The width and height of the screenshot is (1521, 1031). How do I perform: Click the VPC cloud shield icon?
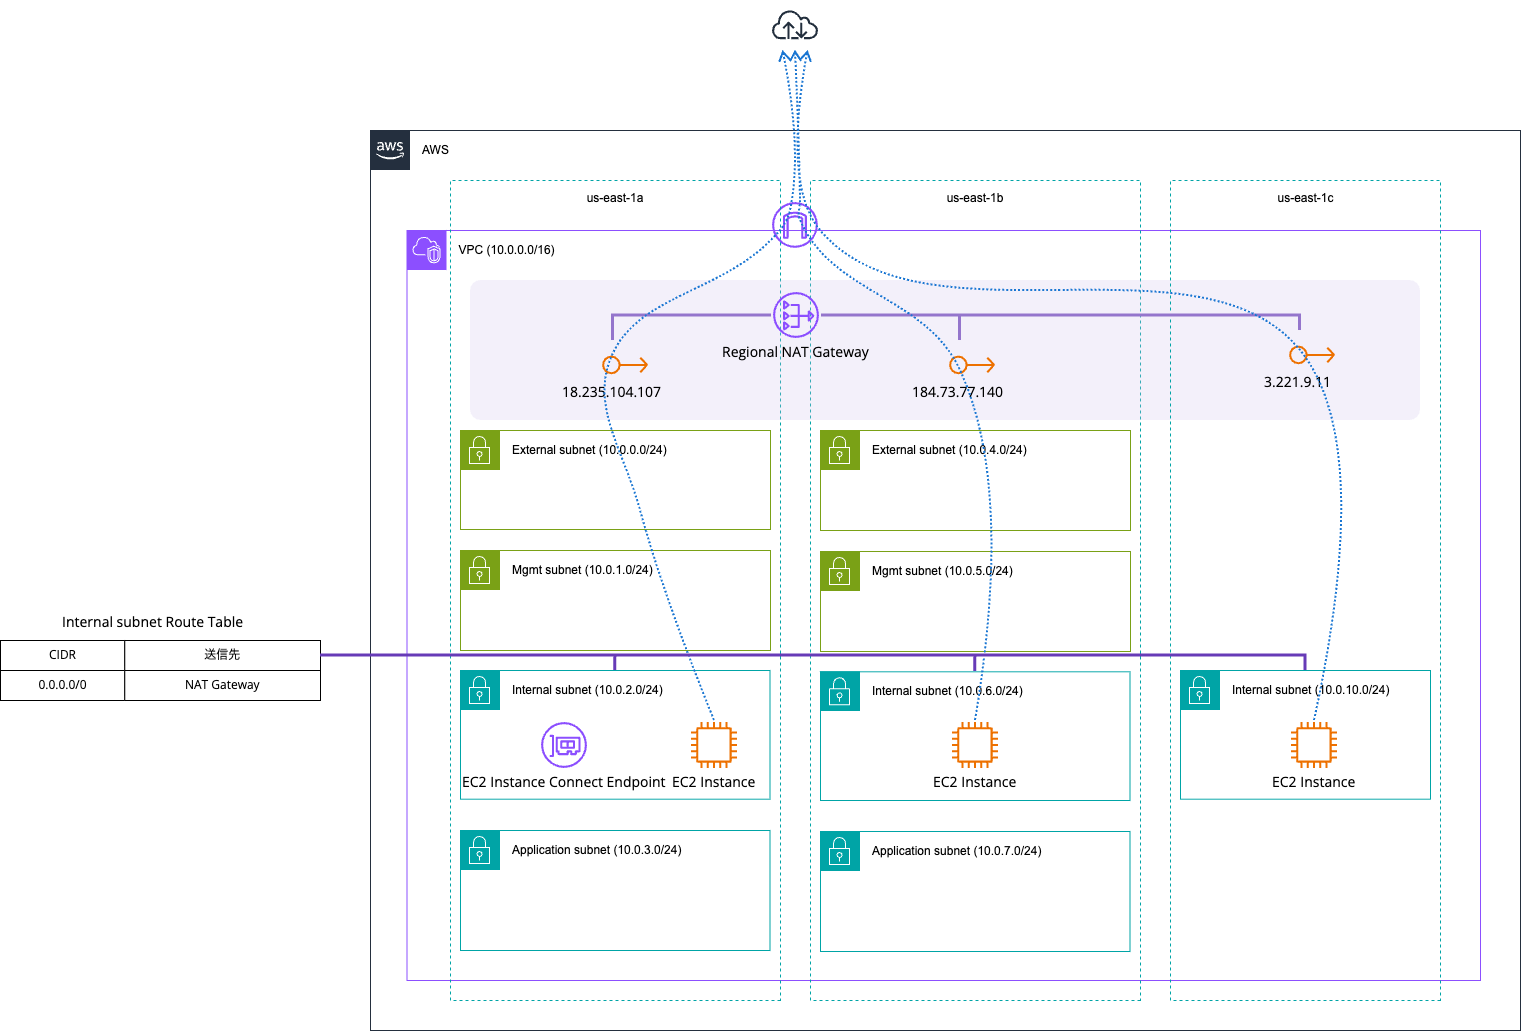point(427,250)
